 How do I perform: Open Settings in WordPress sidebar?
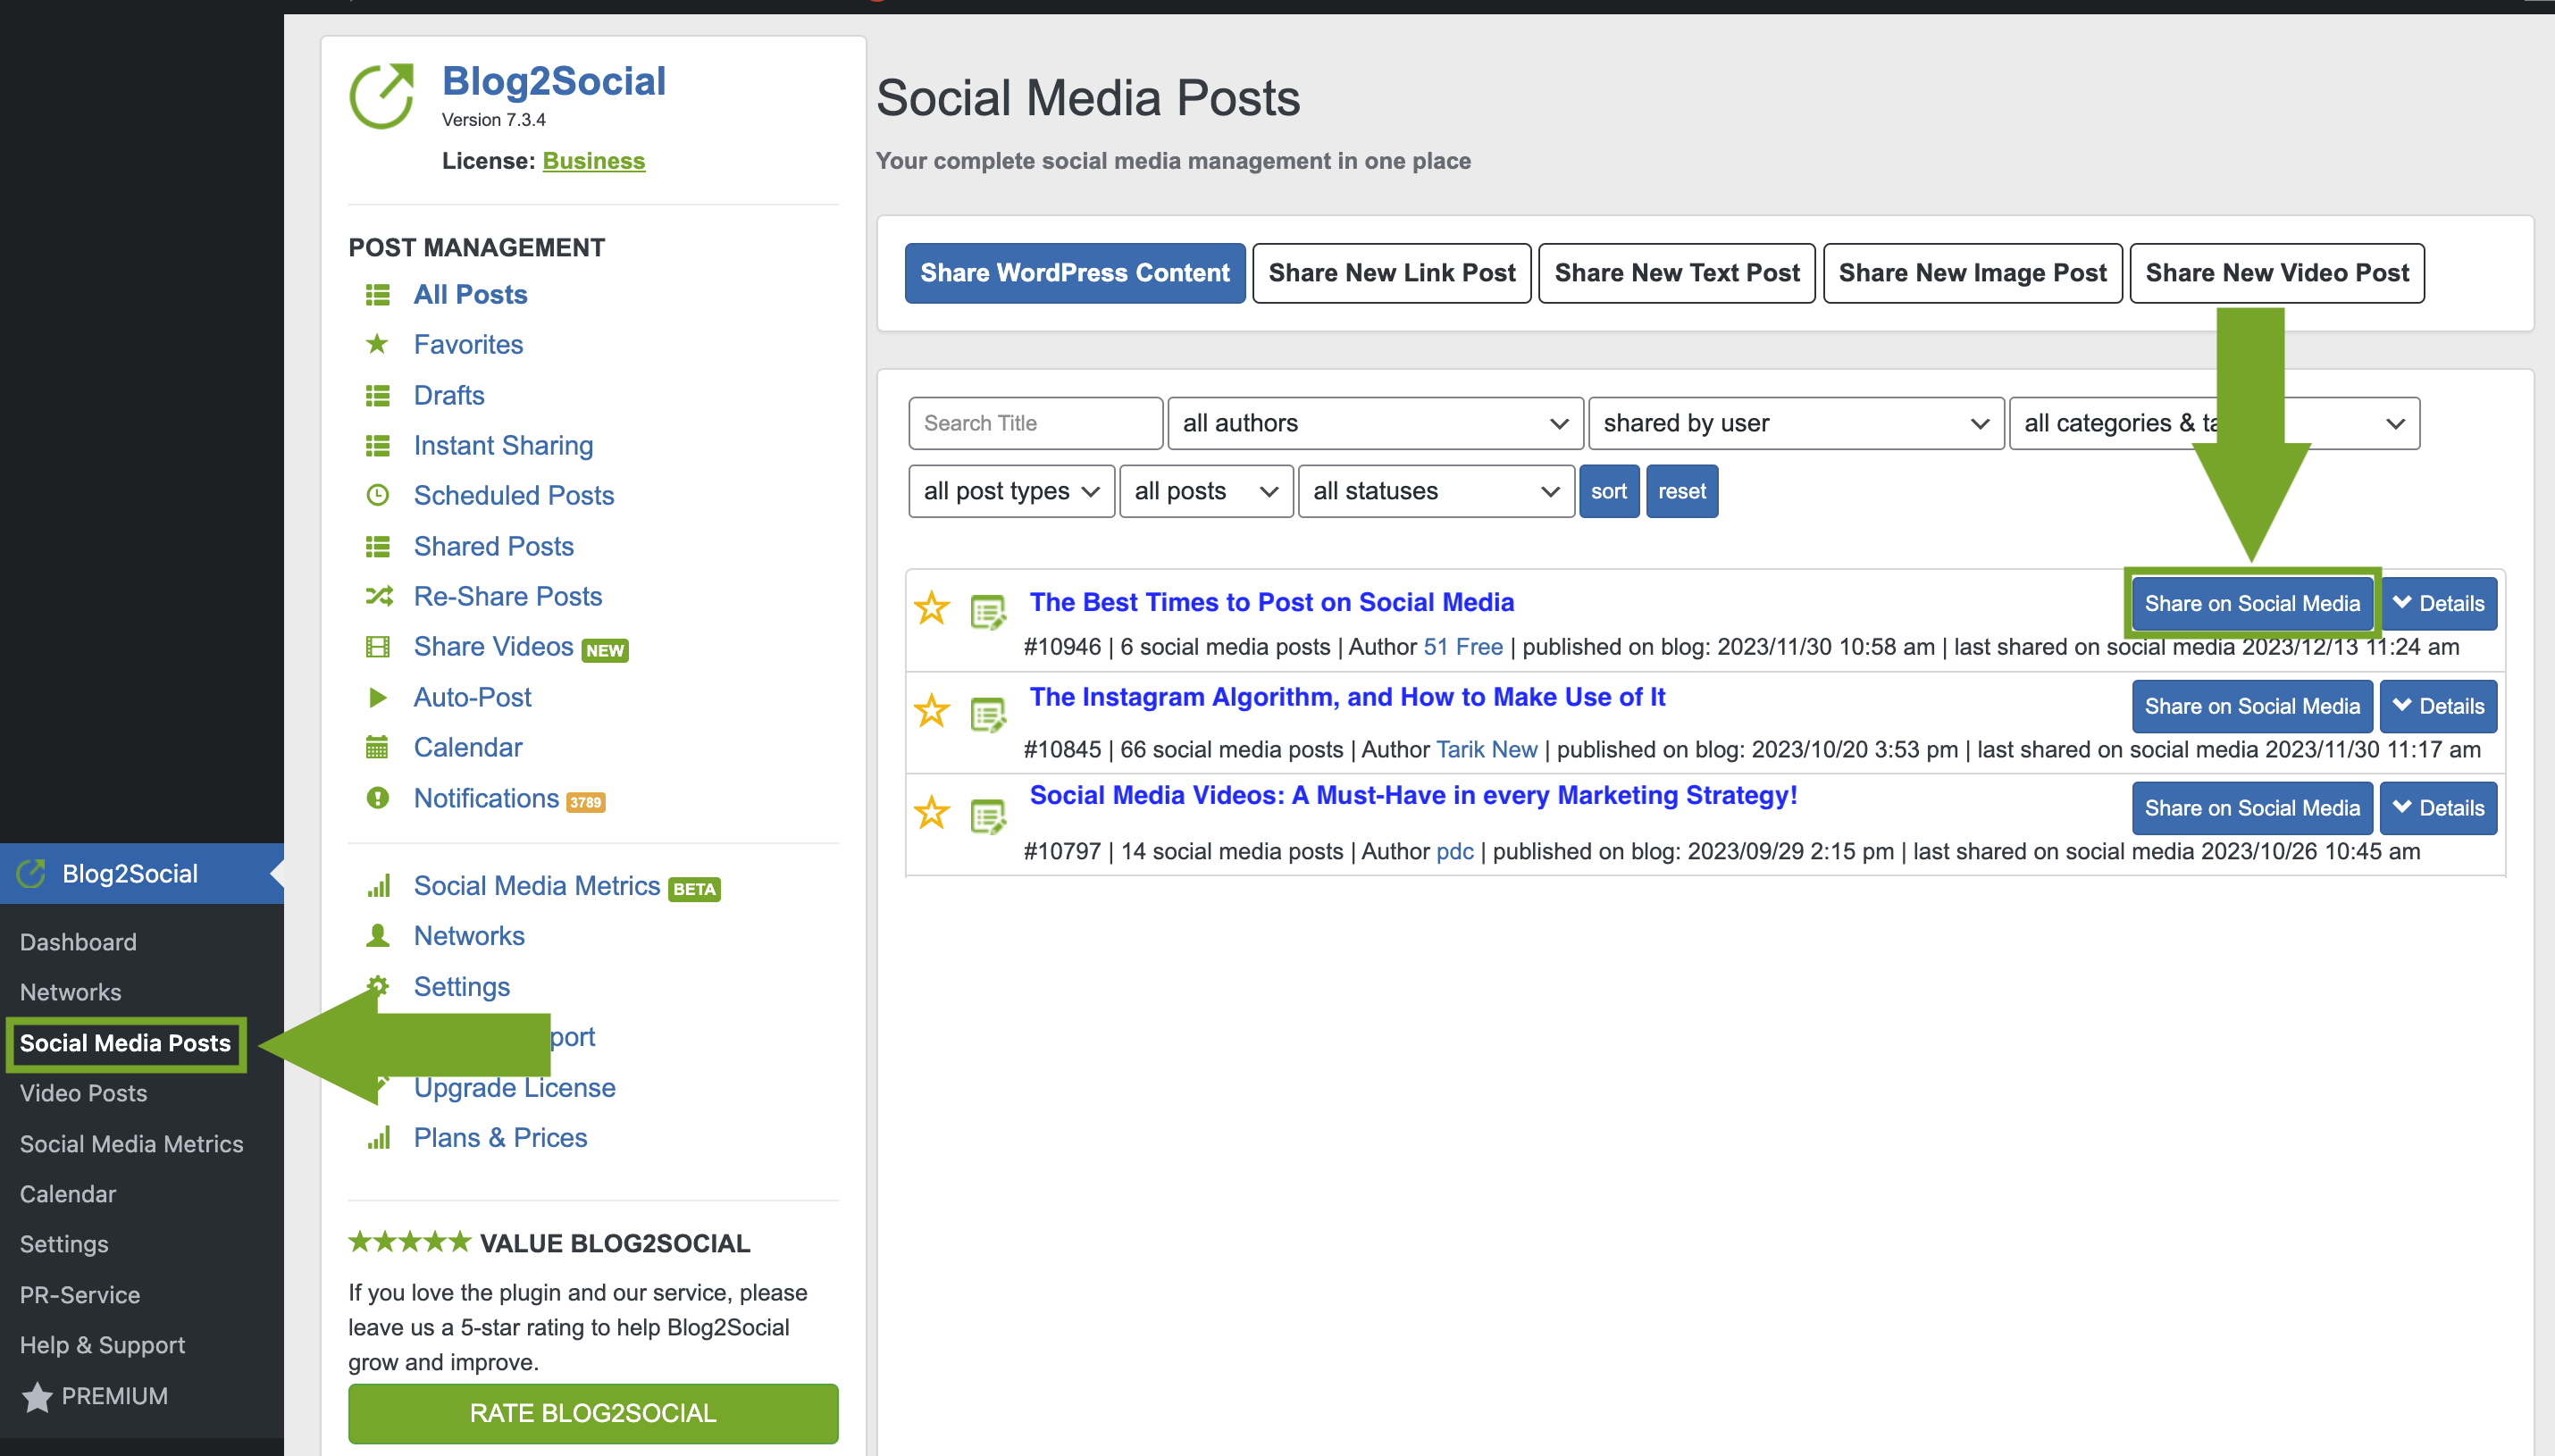64,1244
